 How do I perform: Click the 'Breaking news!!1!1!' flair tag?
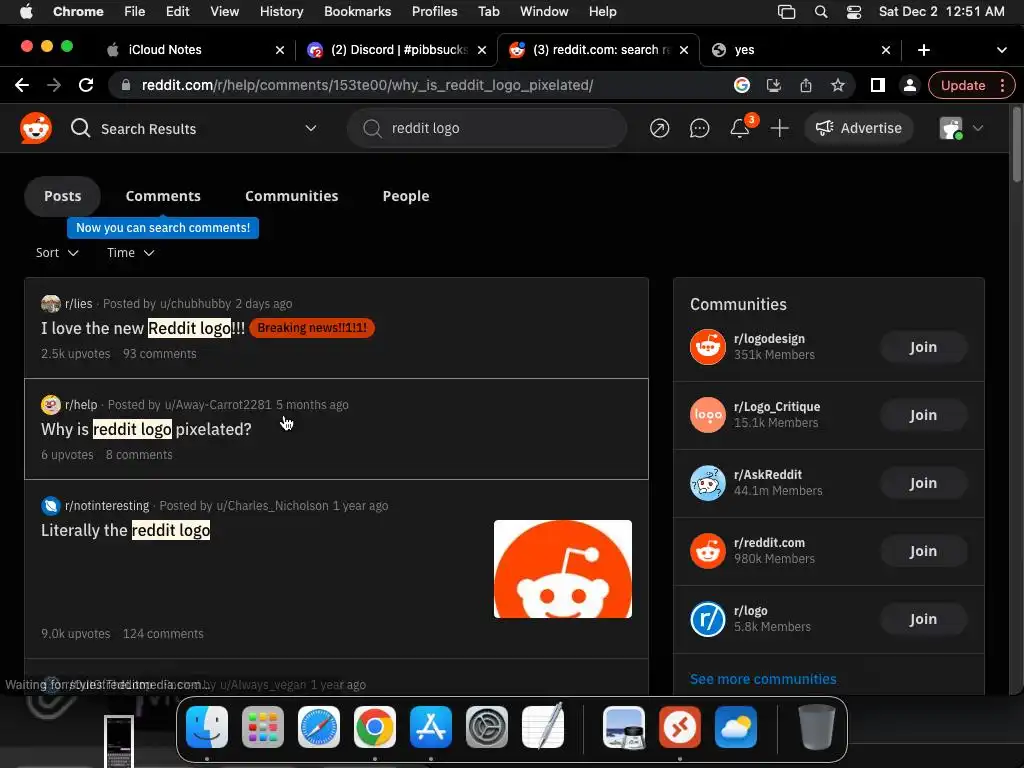[312, 328]
